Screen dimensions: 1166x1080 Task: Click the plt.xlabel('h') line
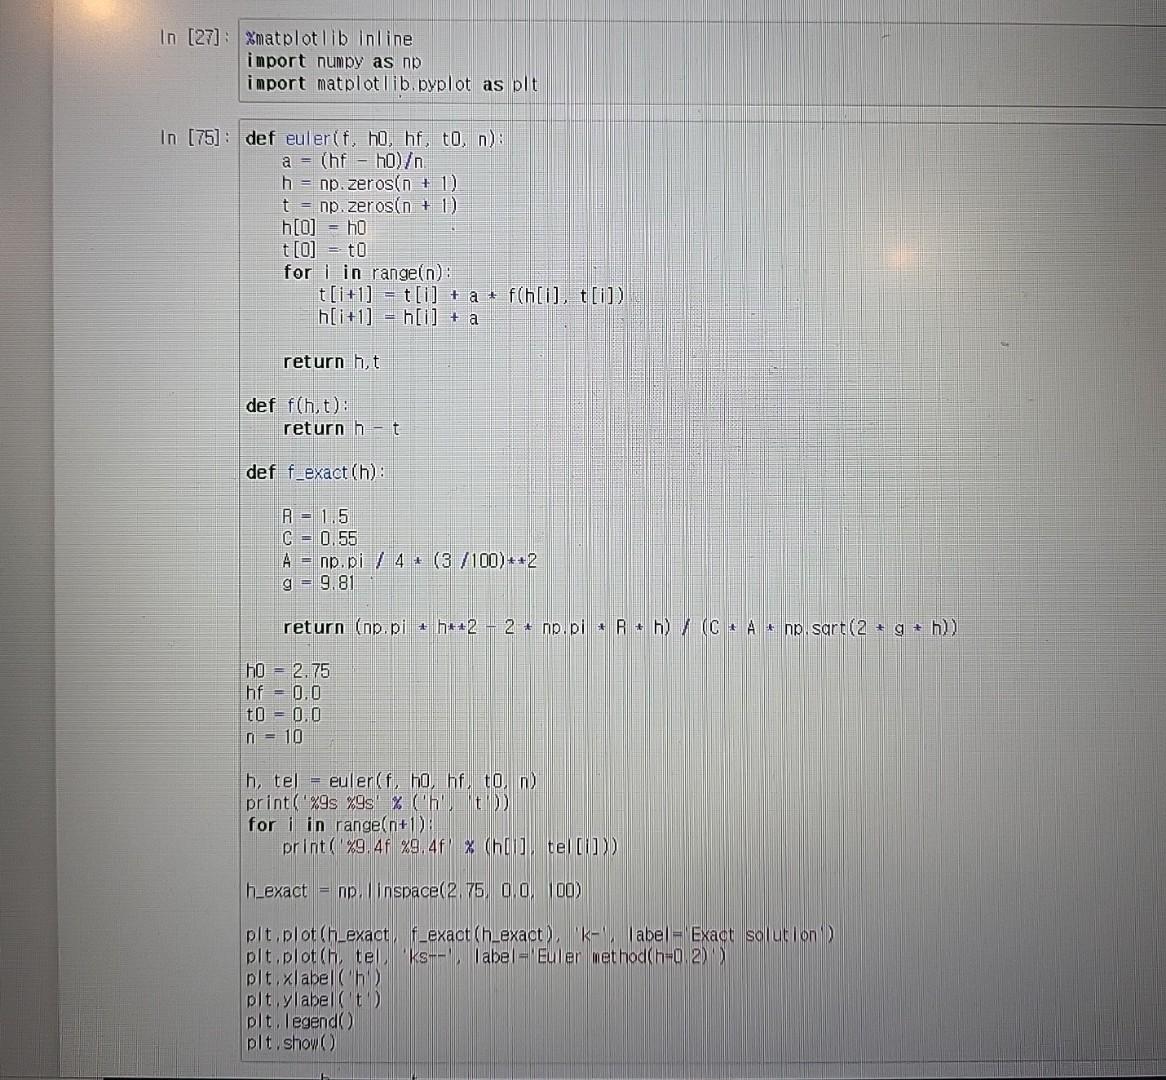tap(300, 978)
